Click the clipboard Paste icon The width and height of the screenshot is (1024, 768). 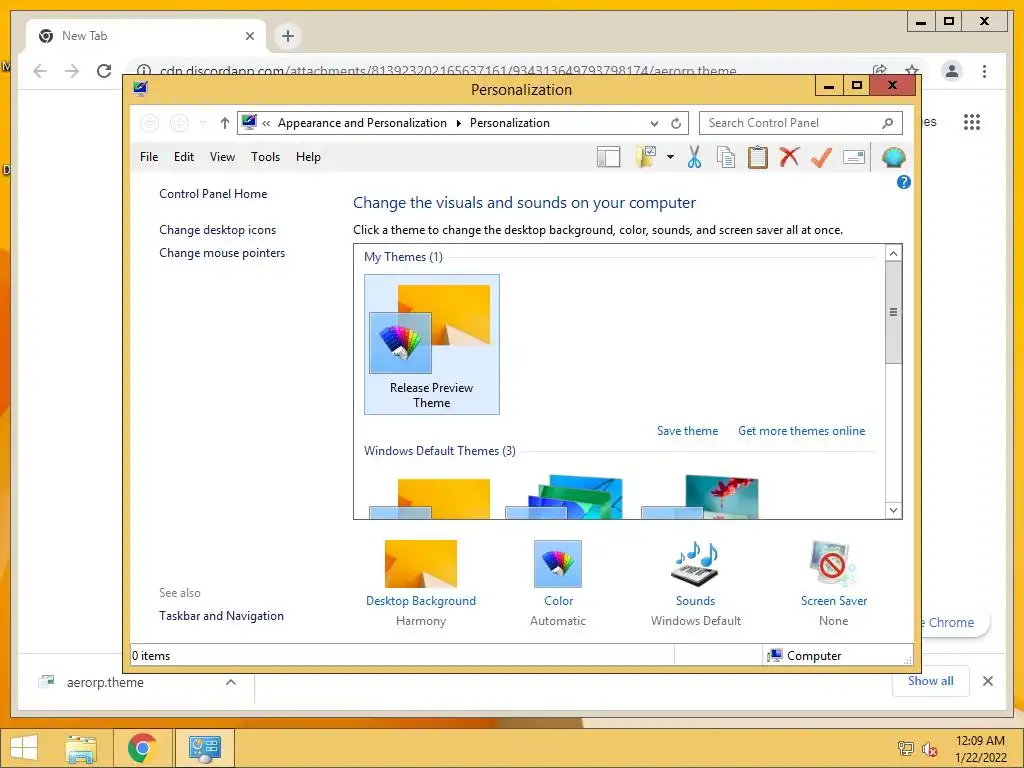pyautogui.click(x=758, y=157)
